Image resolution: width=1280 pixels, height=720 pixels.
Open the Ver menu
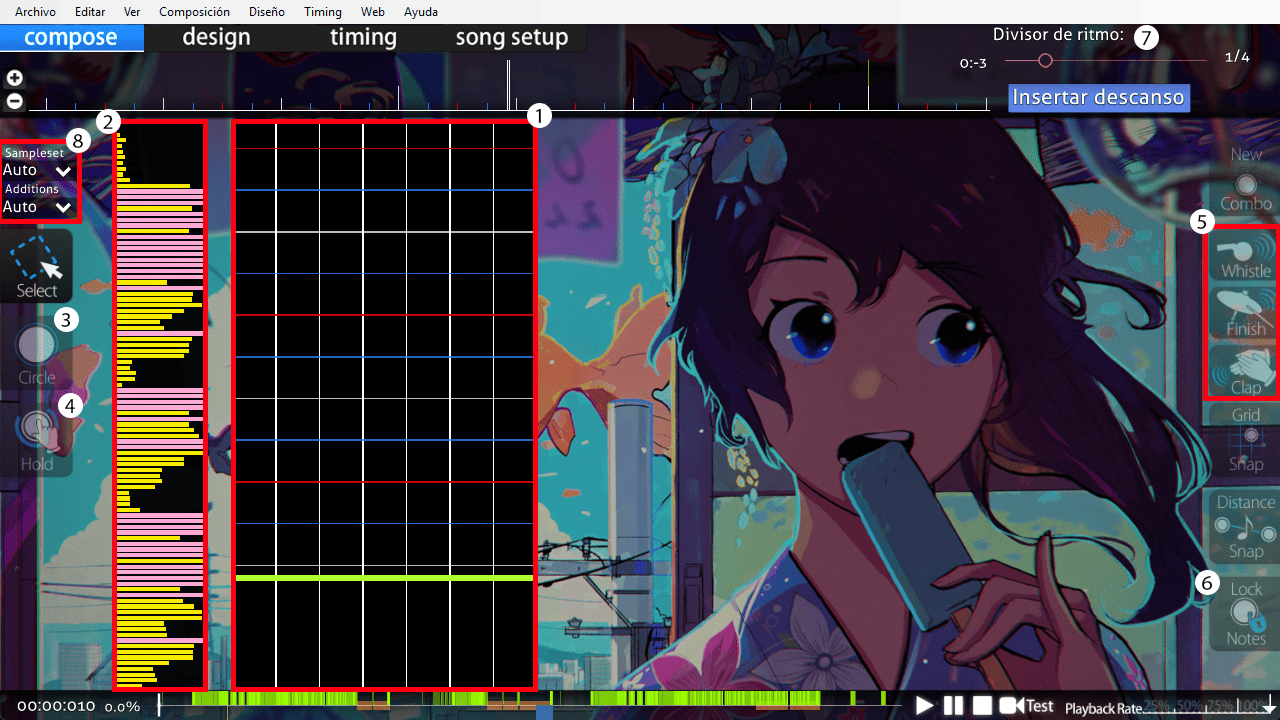coord(132,12)
